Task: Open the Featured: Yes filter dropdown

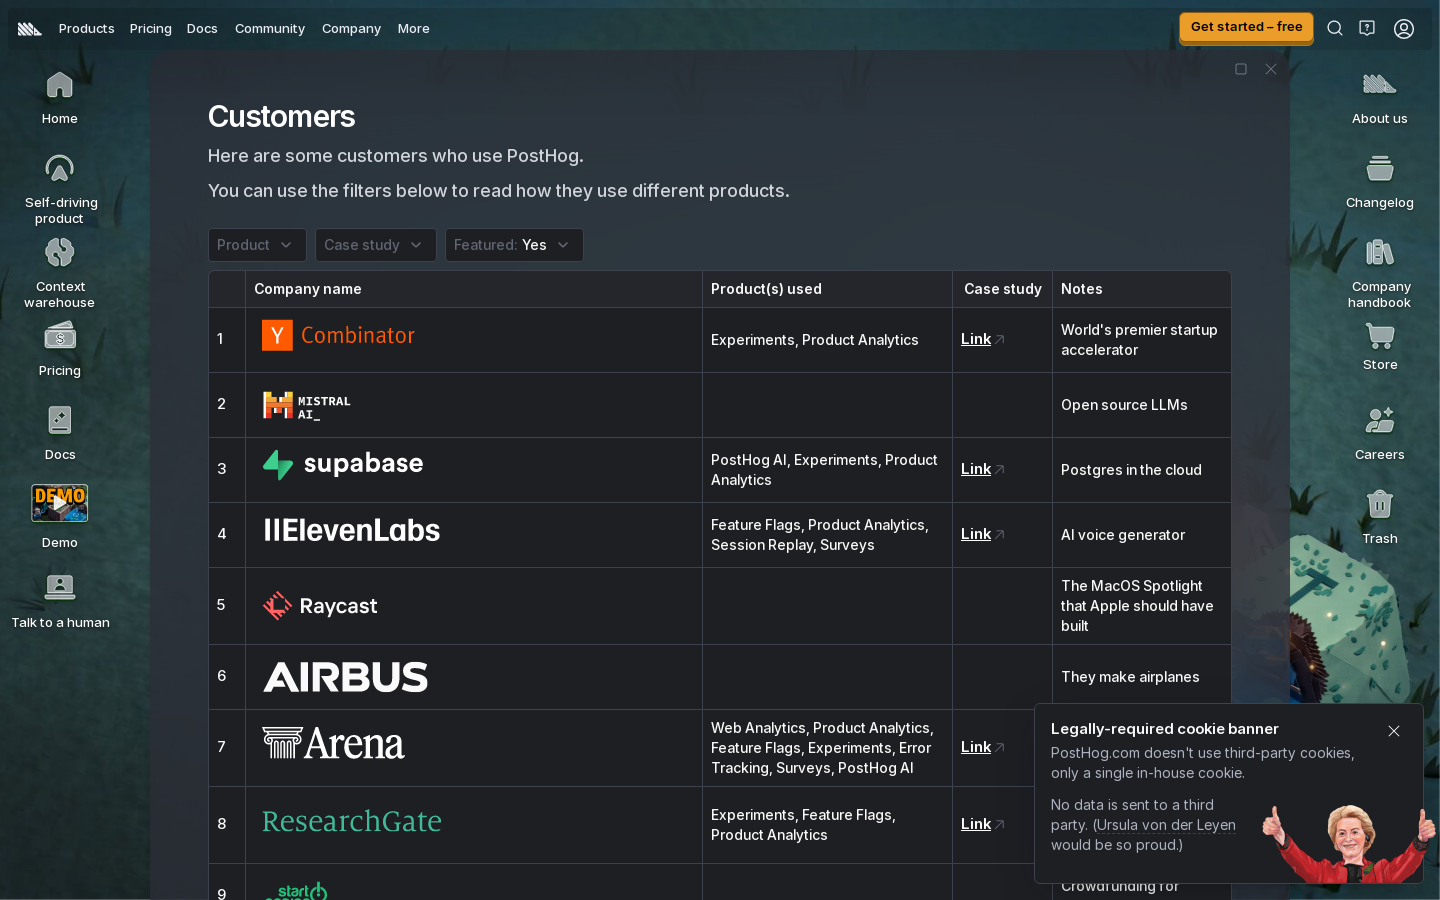Action: coord(514,245)
